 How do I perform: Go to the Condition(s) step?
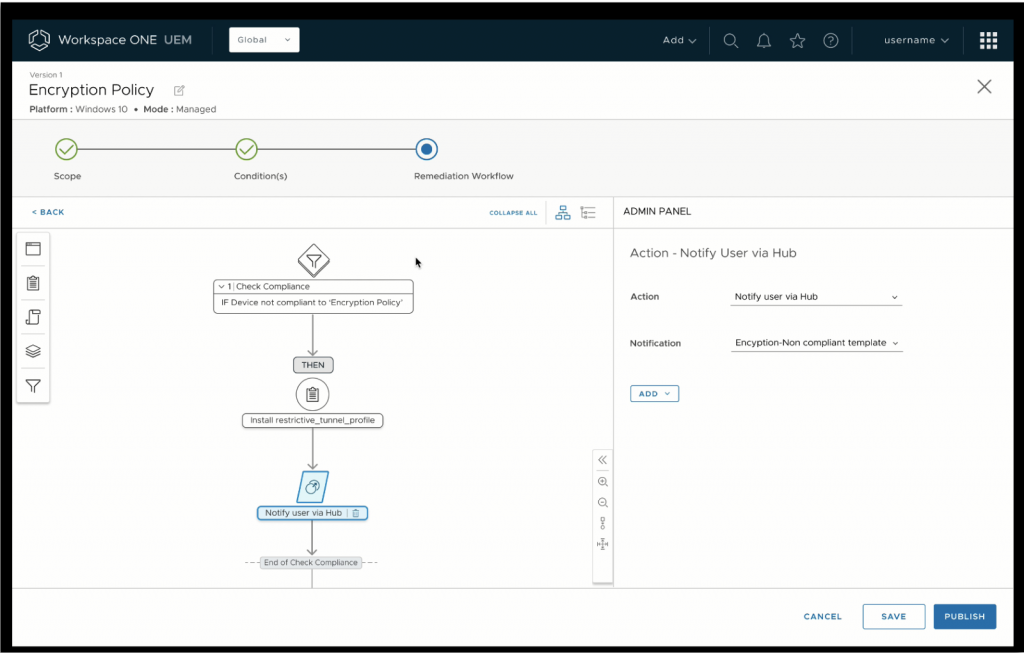pyautogui.click(x=246, y=150)
